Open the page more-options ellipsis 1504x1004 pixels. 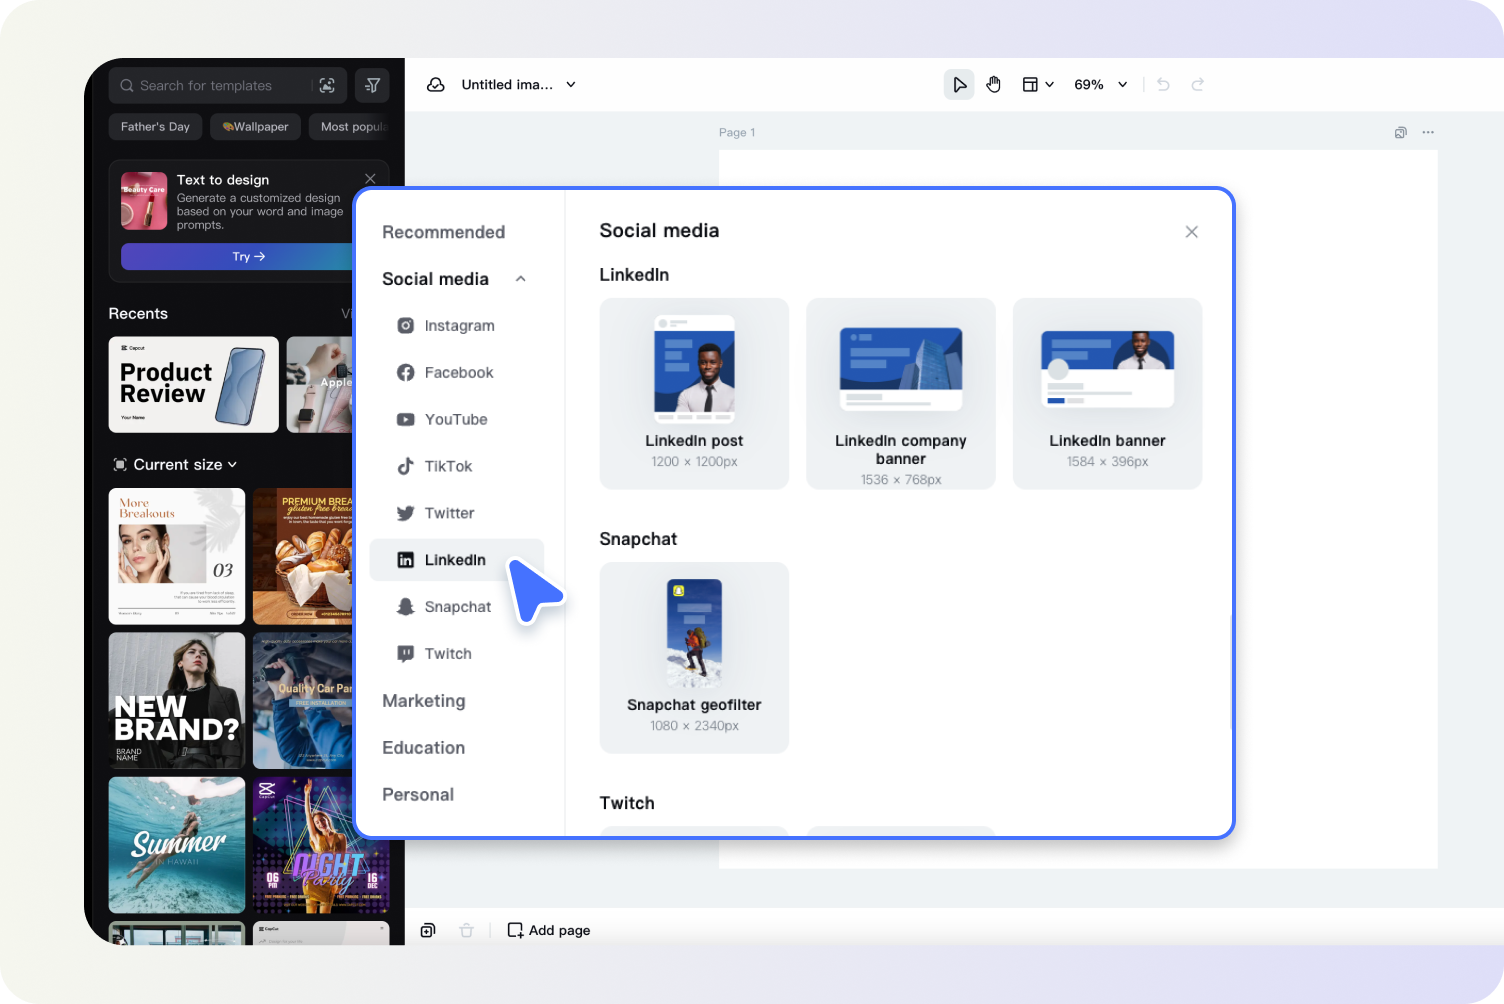click(x=1428, y=132)
